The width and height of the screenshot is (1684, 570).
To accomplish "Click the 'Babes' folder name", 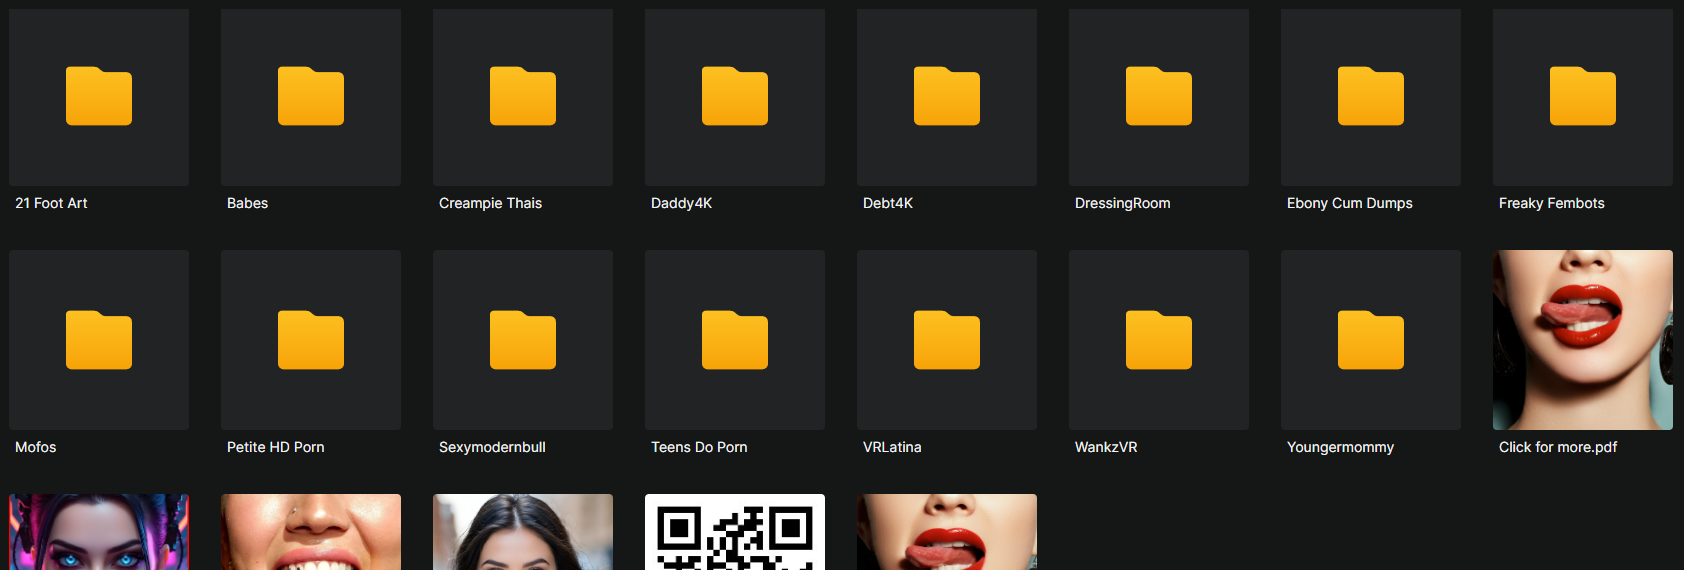I will click(x=247, y=203).
